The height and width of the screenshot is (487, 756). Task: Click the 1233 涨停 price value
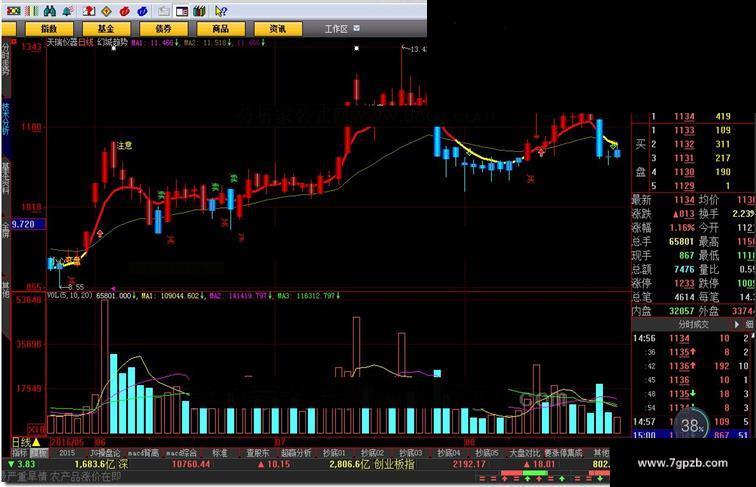[684, 283]
